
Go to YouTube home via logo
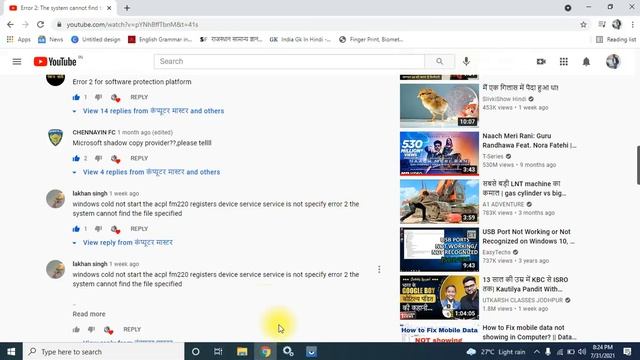click(x=56, y=62)
